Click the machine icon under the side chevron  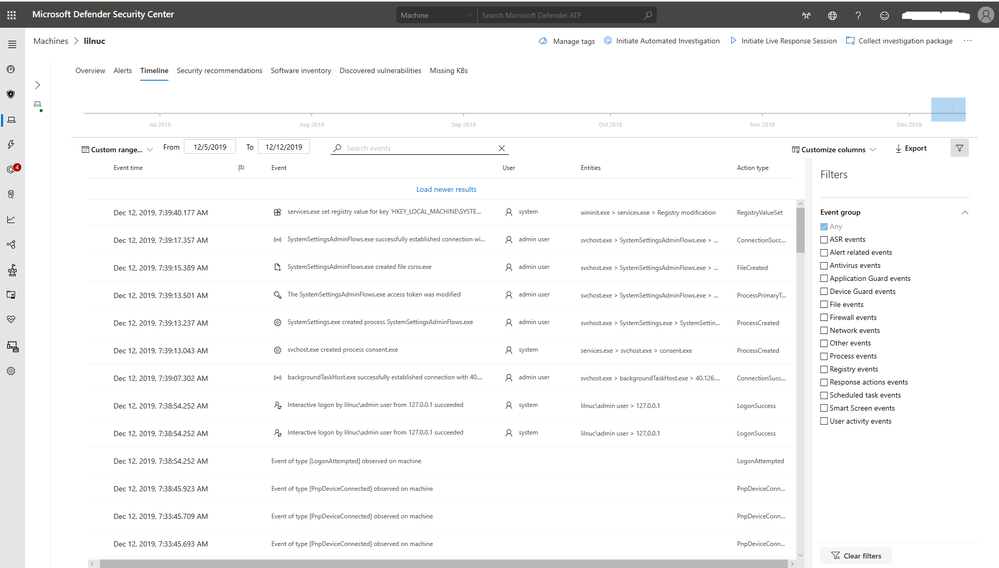tap(38, 105)
